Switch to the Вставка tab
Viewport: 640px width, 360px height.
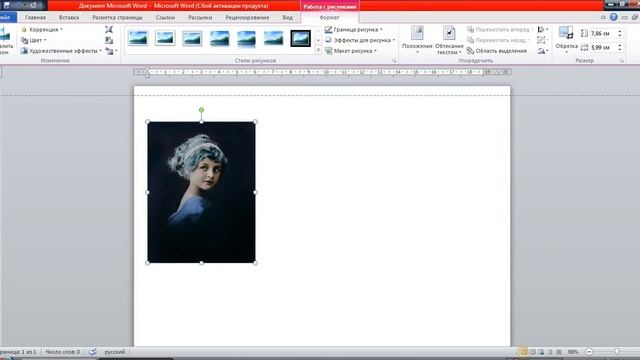point(69,18)
